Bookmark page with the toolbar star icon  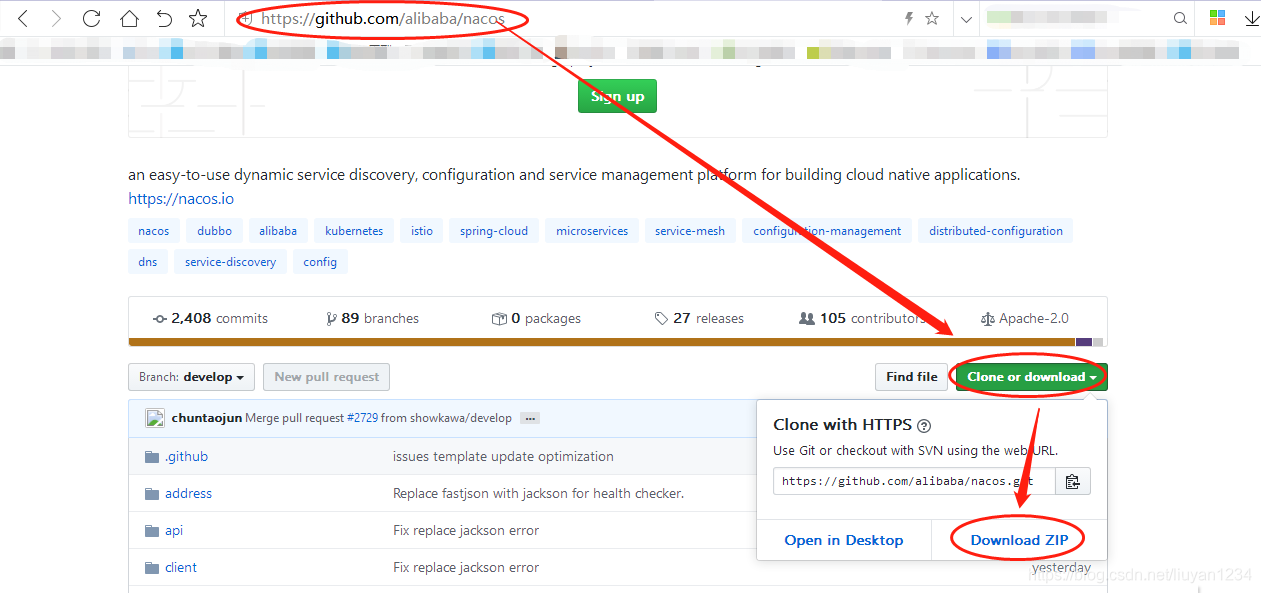coord(198,18)
